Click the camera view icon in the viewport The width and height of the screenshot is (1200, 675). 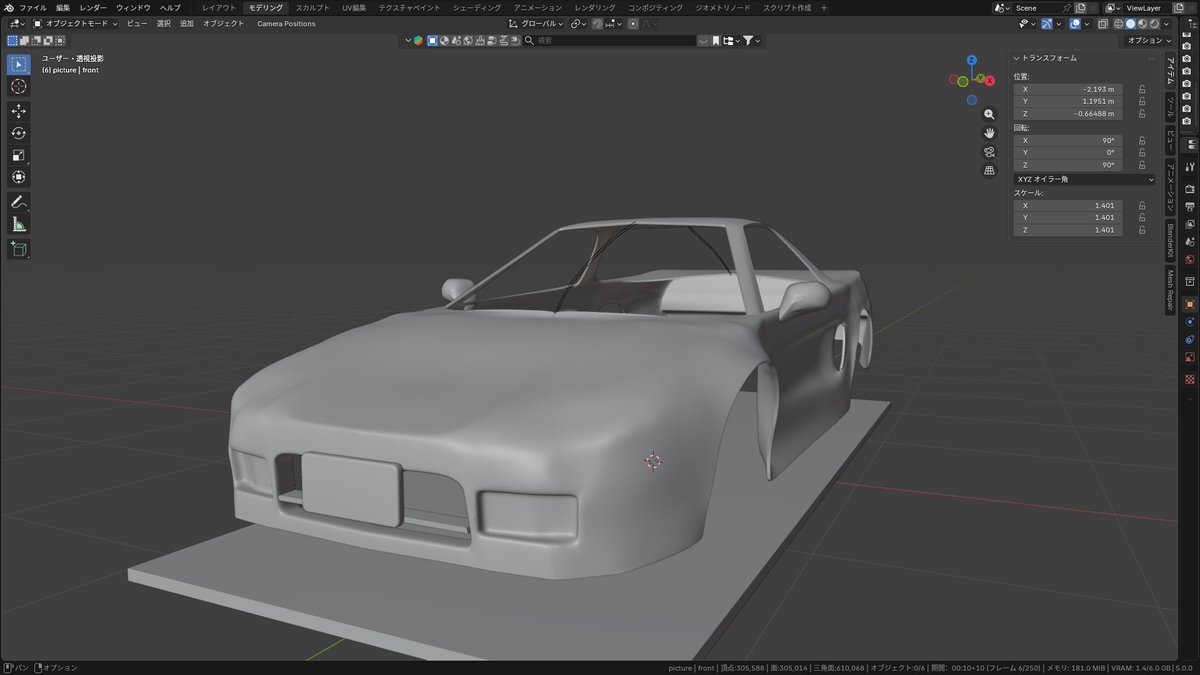(989, 152)
